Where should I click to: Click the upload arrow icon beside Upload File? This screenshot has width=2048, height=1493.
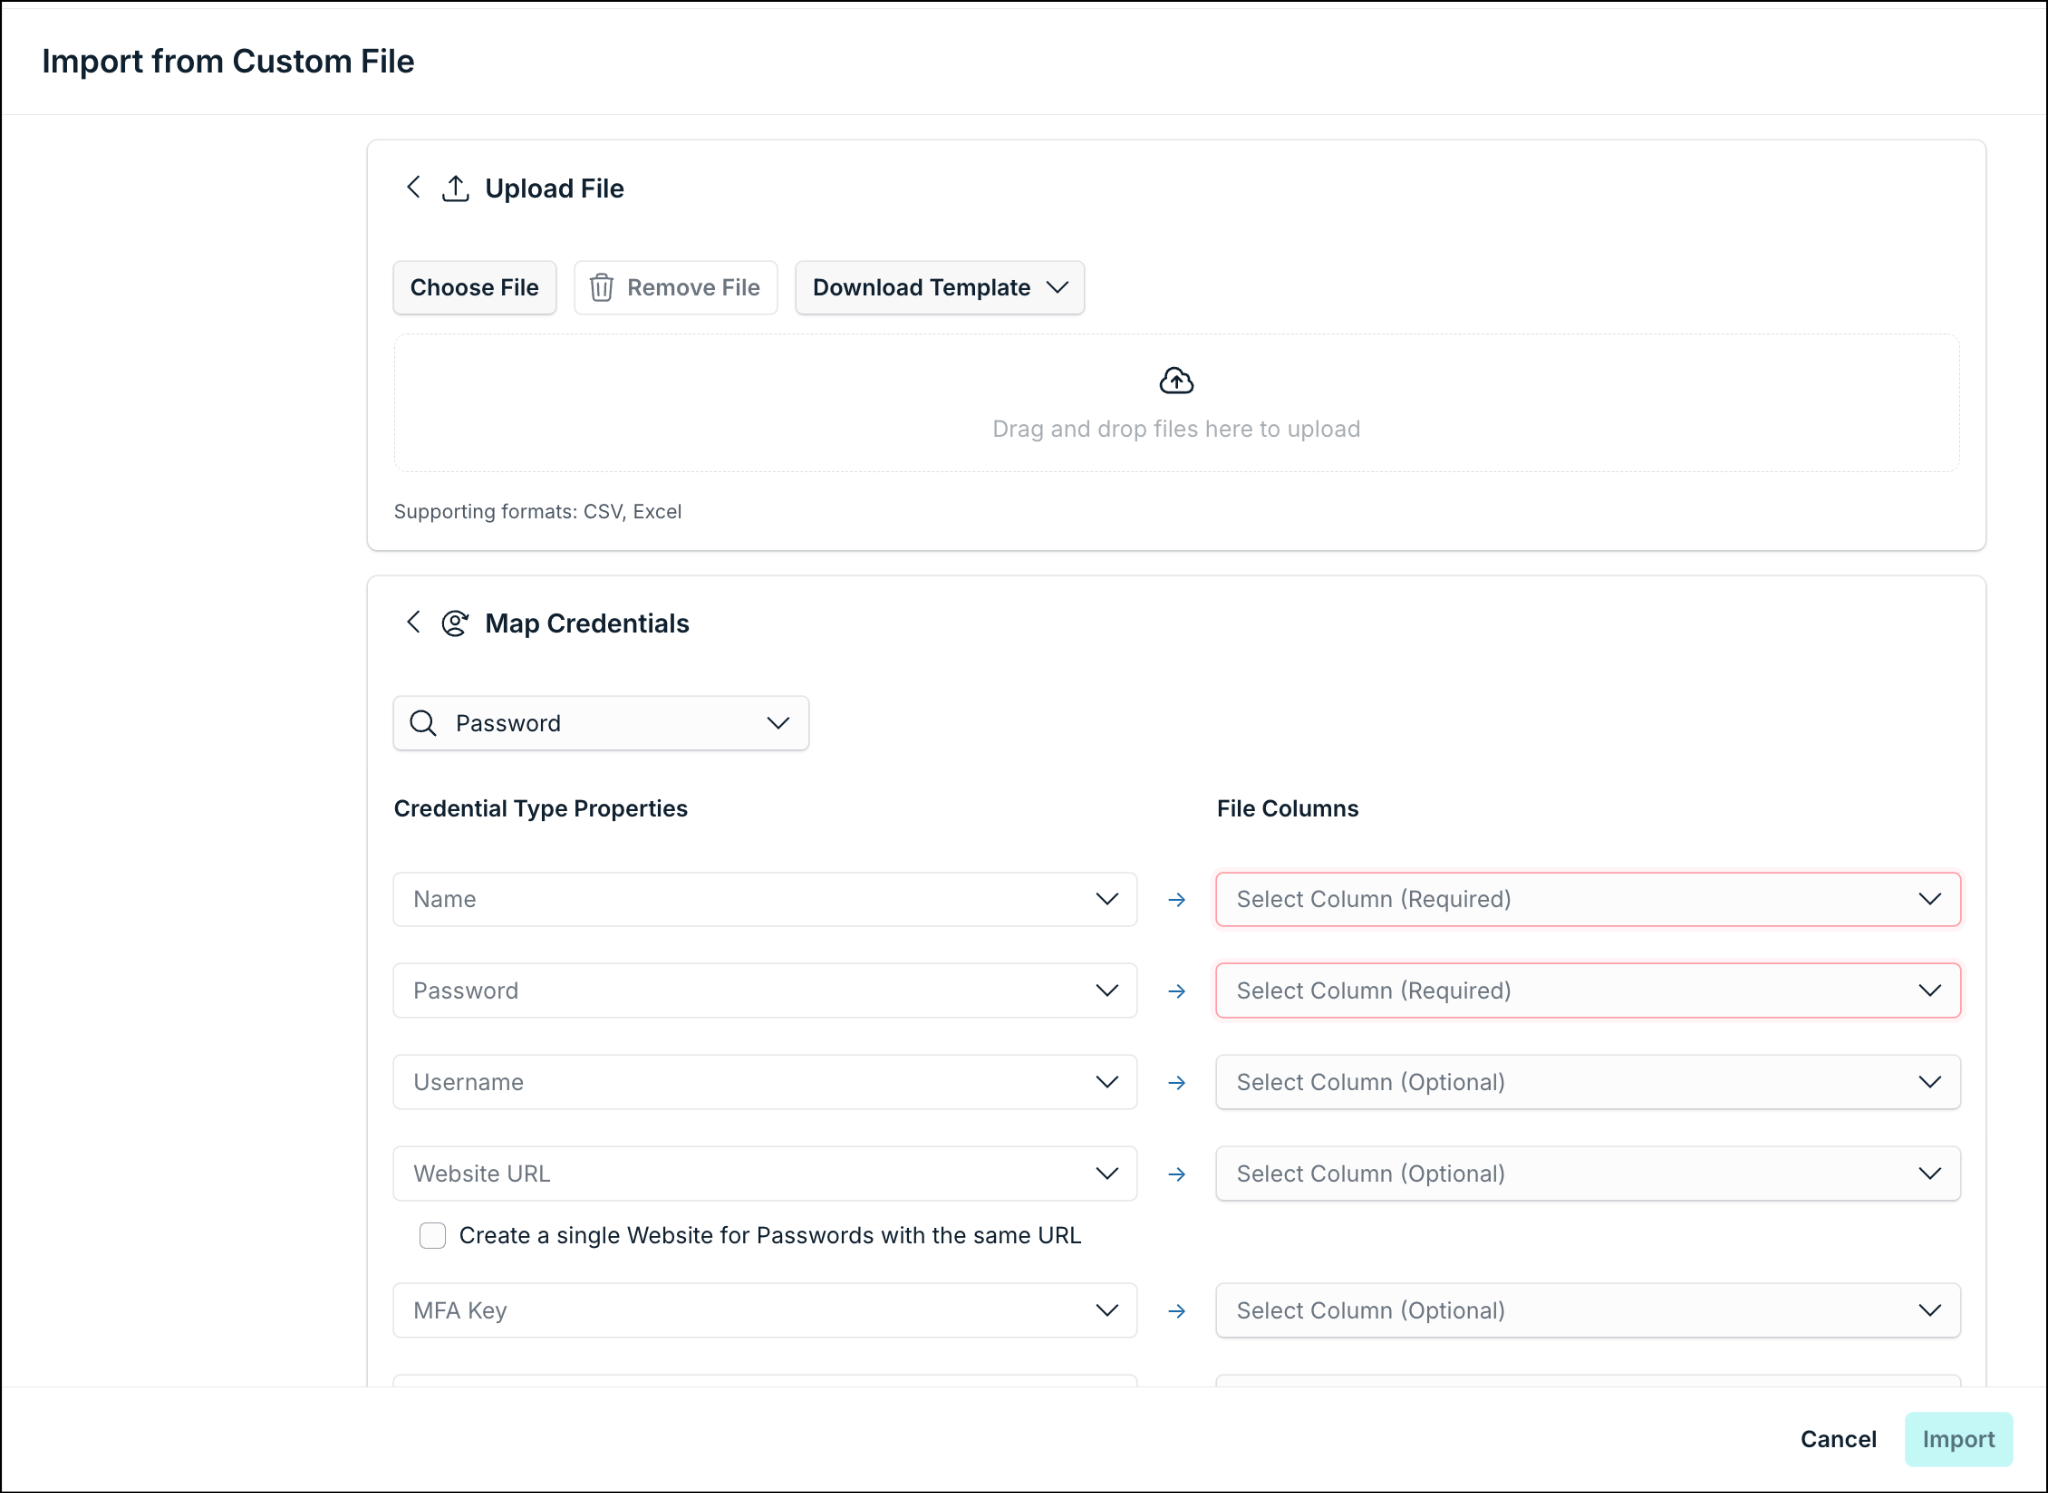pyautogui.click(x=456, y=188)
